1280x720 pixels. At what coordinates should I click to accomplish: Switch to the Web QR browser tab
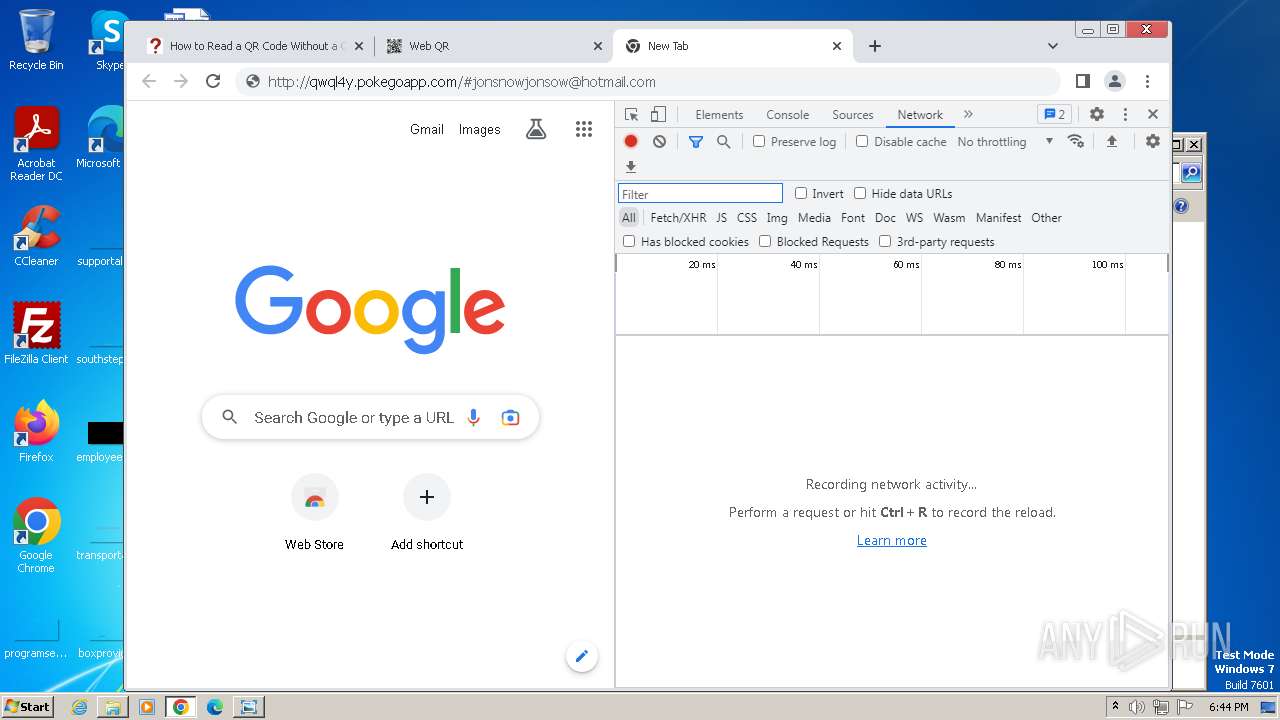tap(492, 46)
